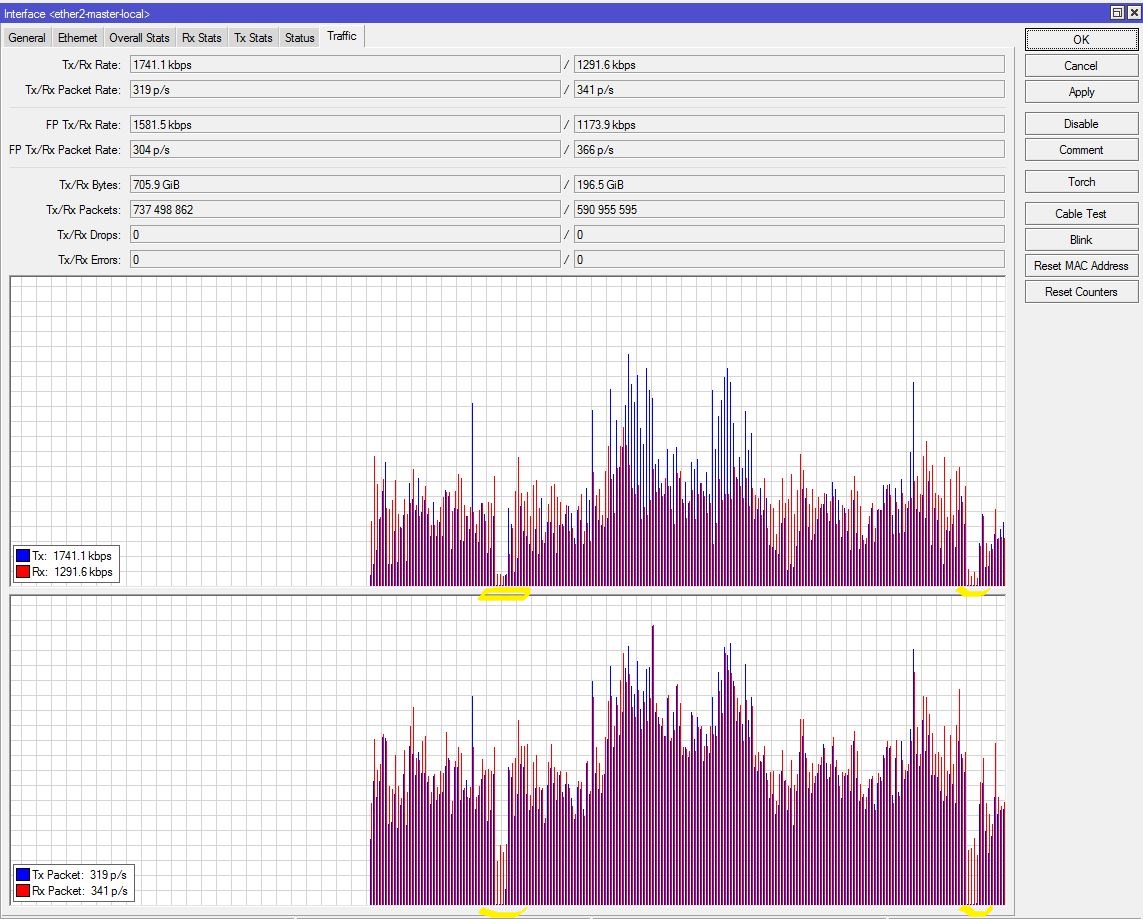Viewport: 1143px width, 919px height.
Task: Click the blue Tx legend swatch
Action: (x=23, y=556)
